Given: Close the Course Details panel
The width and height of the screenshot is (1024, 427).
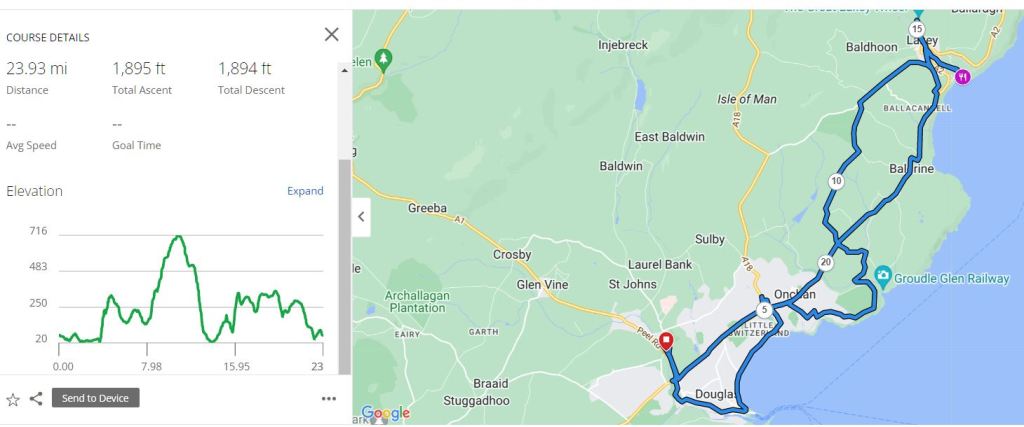Looking at the screenshot, I should pos(332,35).
